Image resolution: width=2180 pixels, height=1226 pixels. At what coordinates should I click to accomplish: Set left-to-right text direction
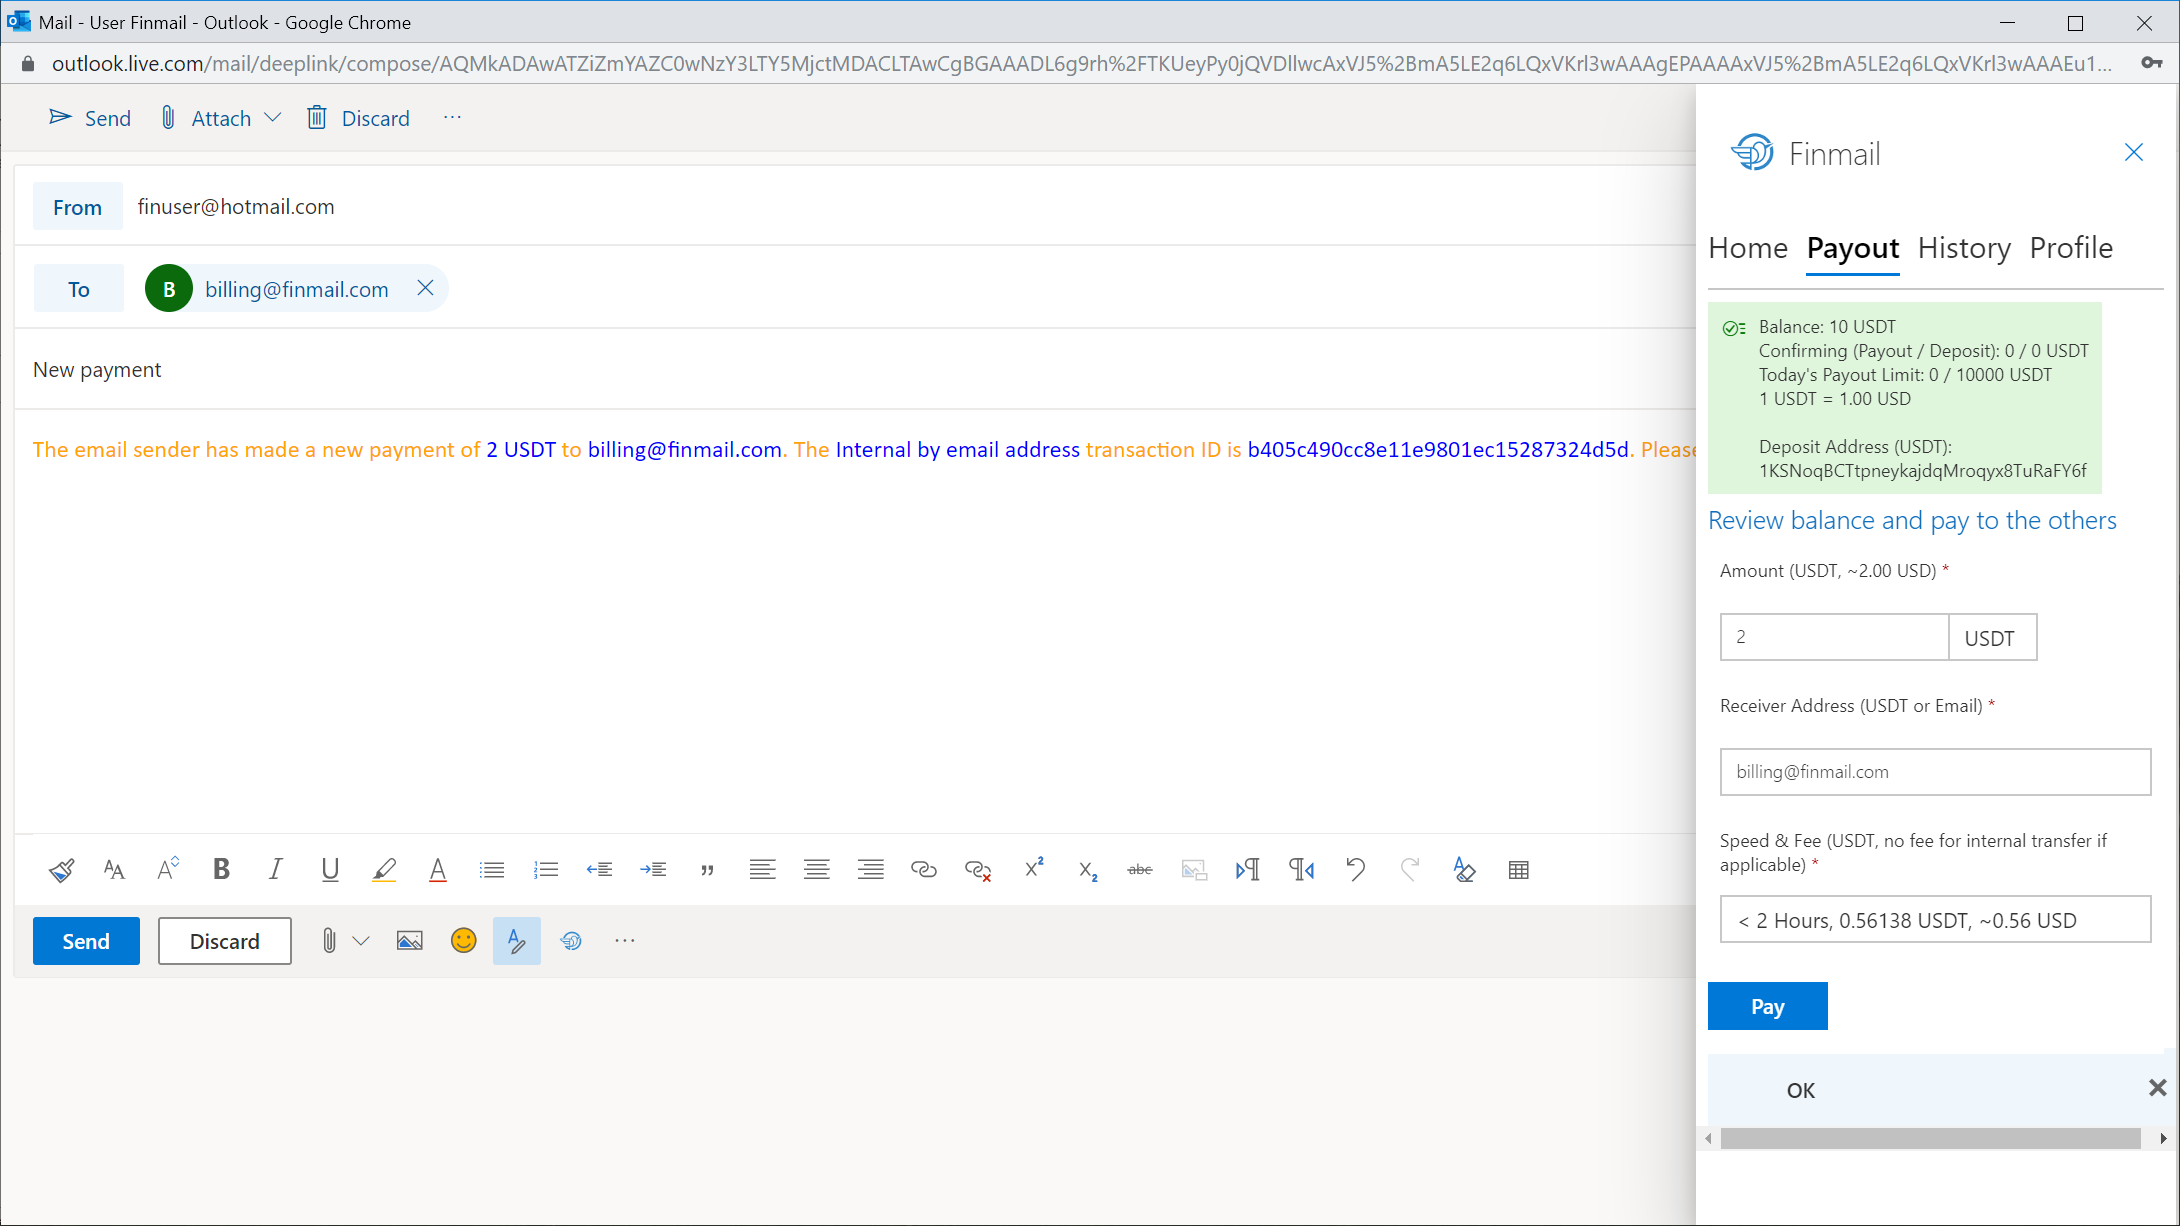tap(1248, 870)
